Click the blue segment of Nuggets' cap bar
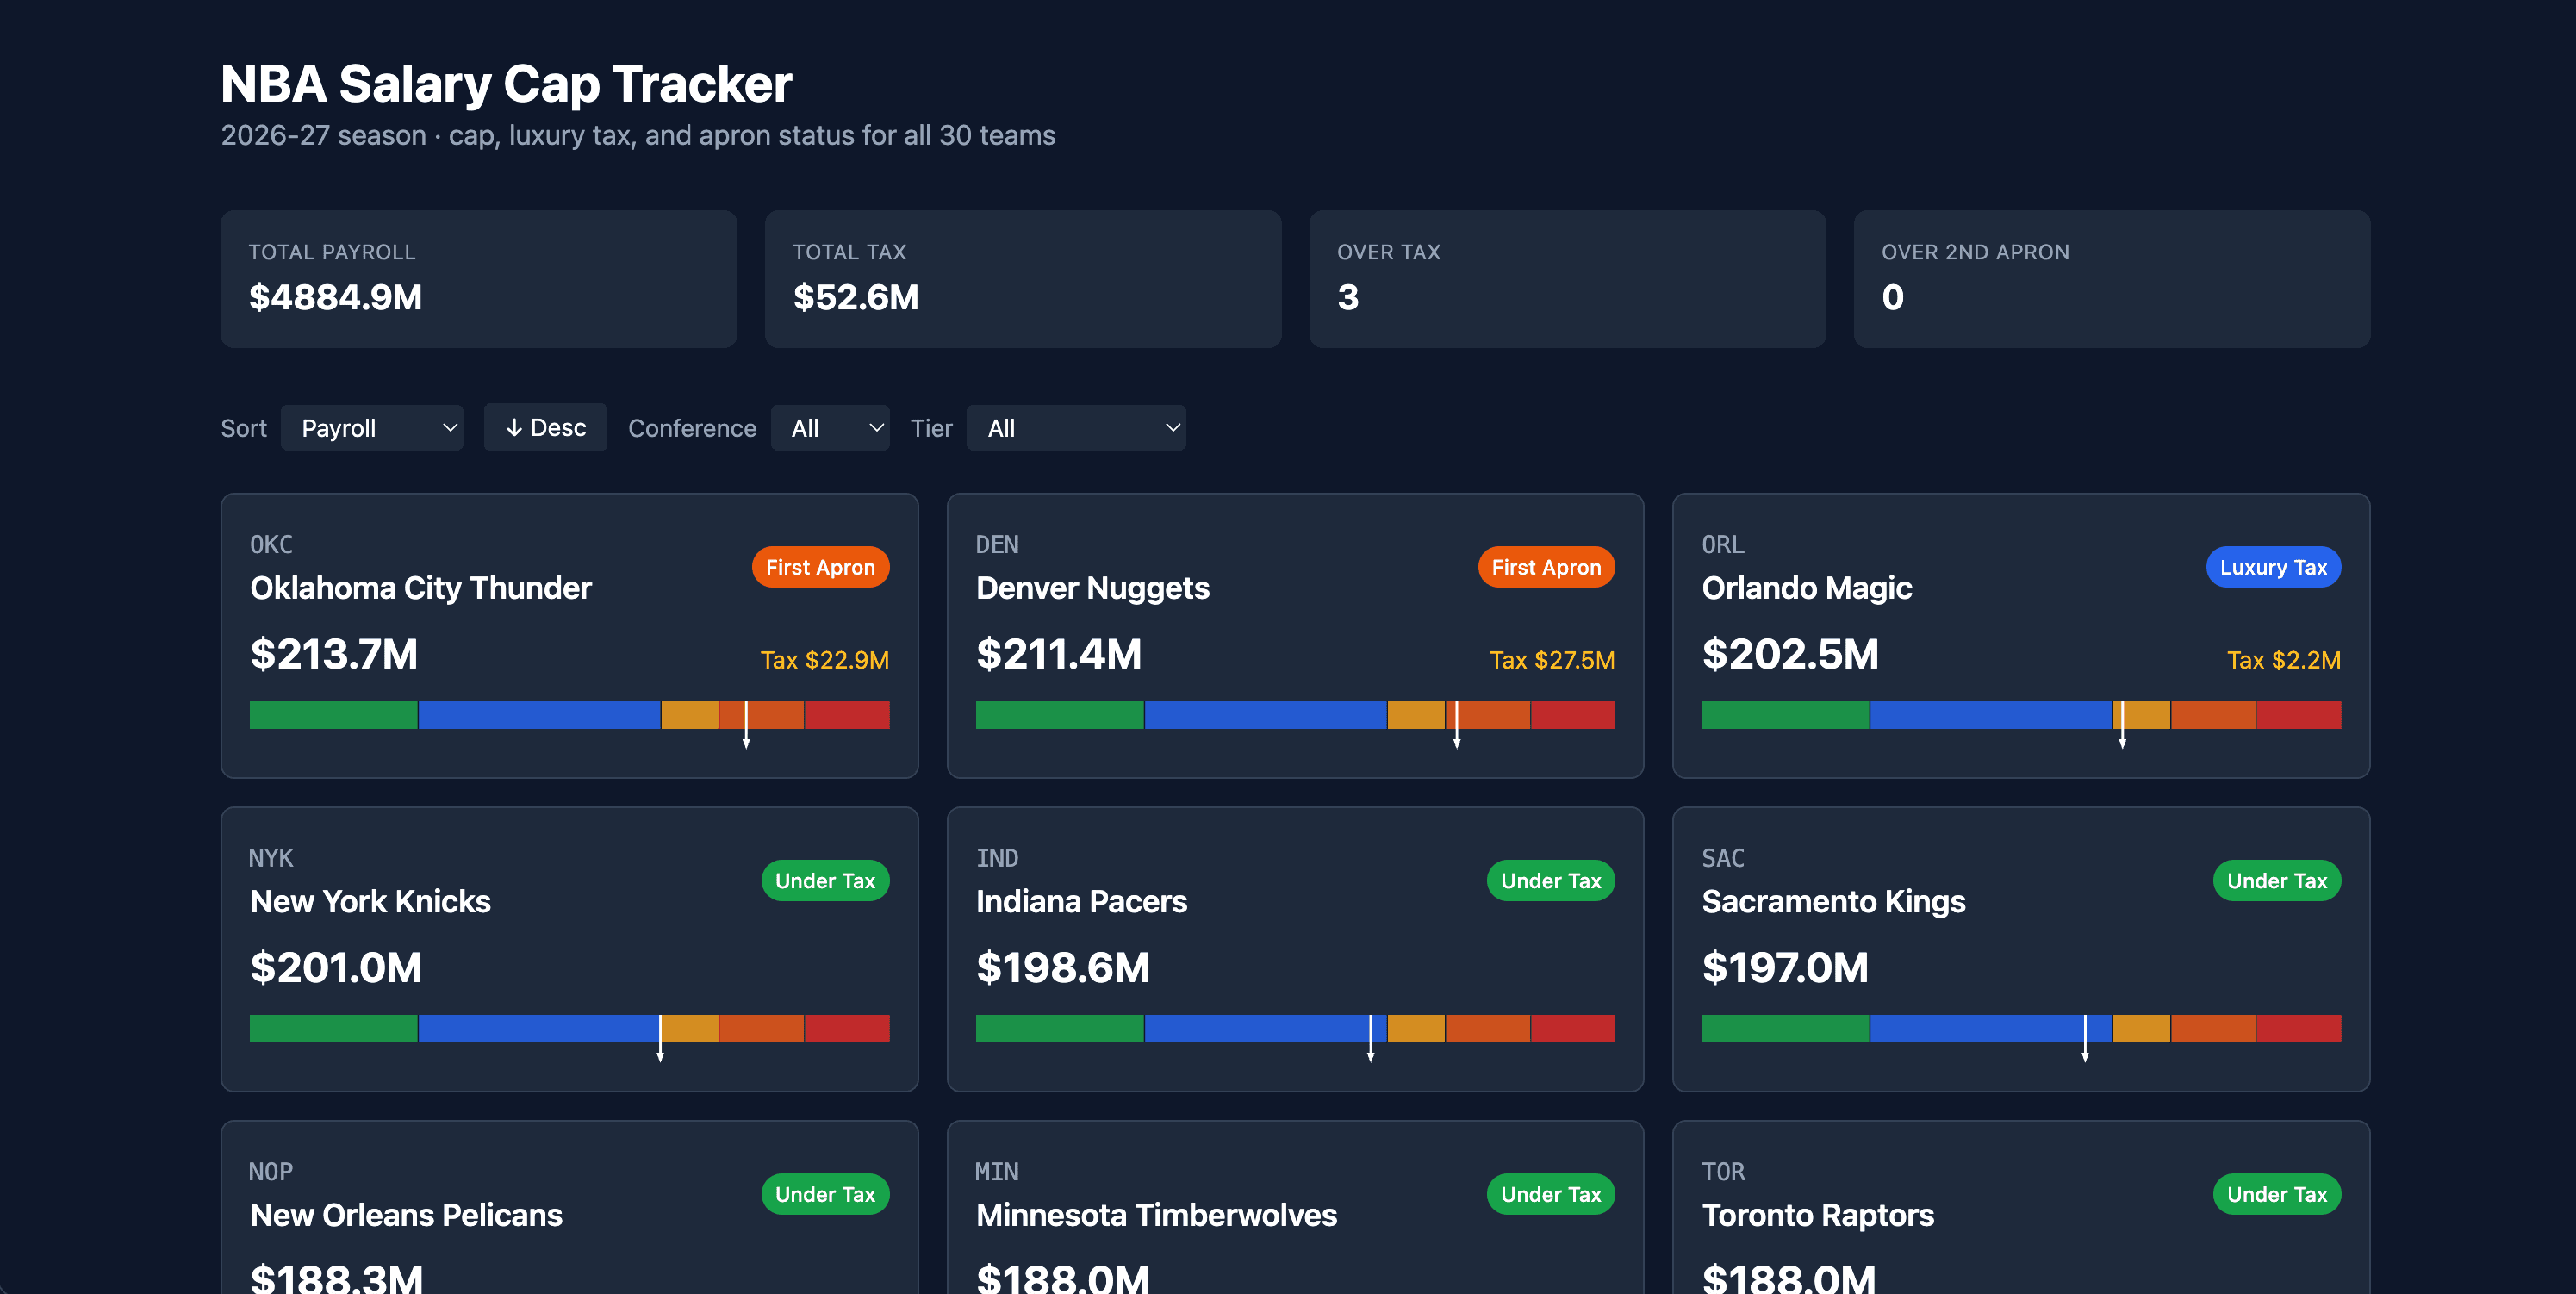 (x=1265, y=715)
